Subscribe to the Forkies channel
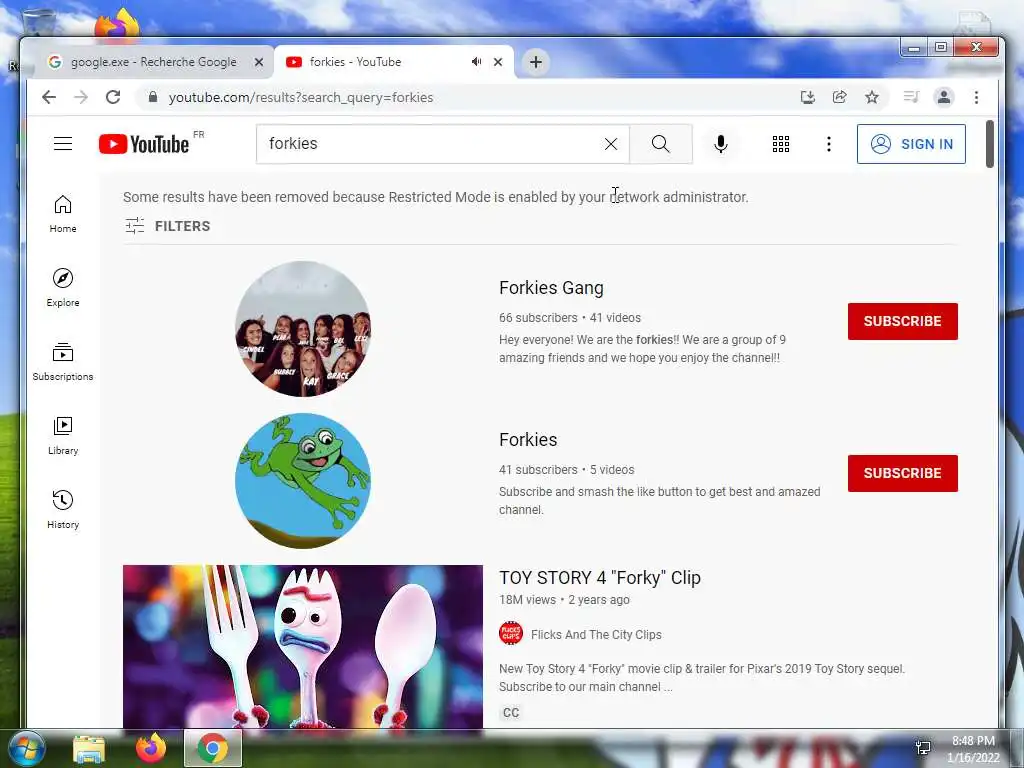 (903, 473)
